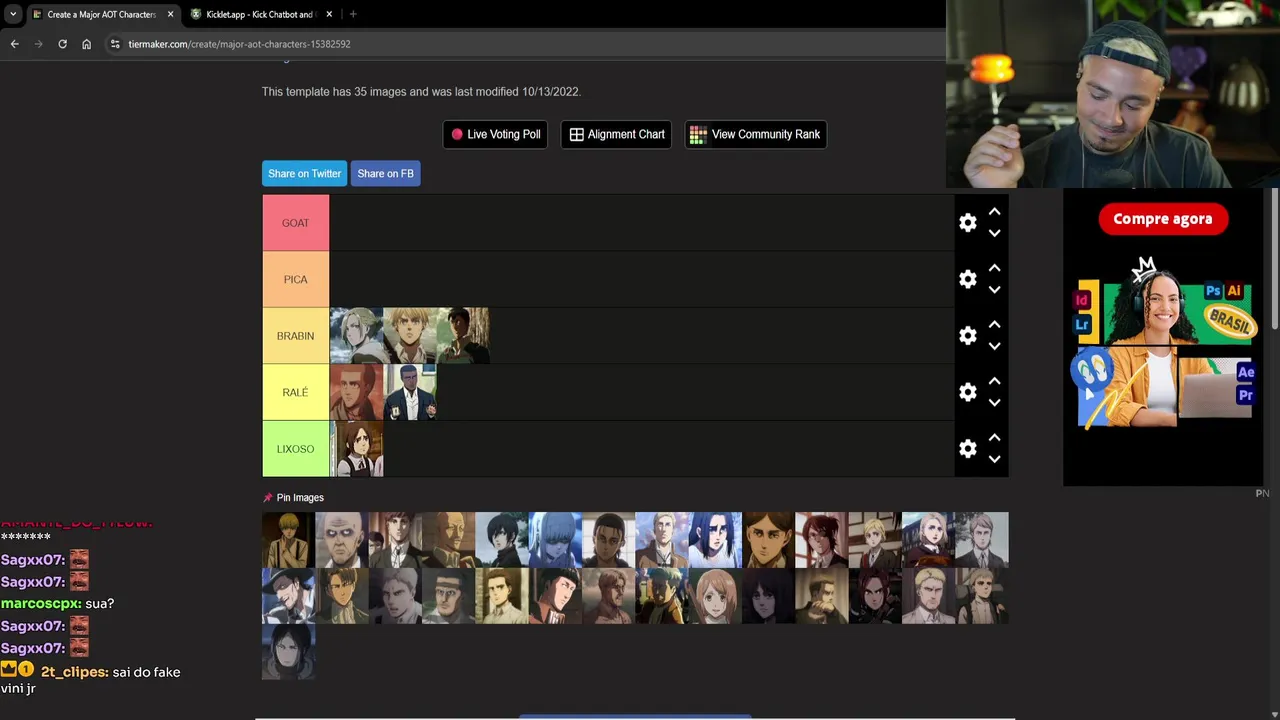Close the Major AOT Characters tab
Screen dimensions: 1280x720
[170, 14]
